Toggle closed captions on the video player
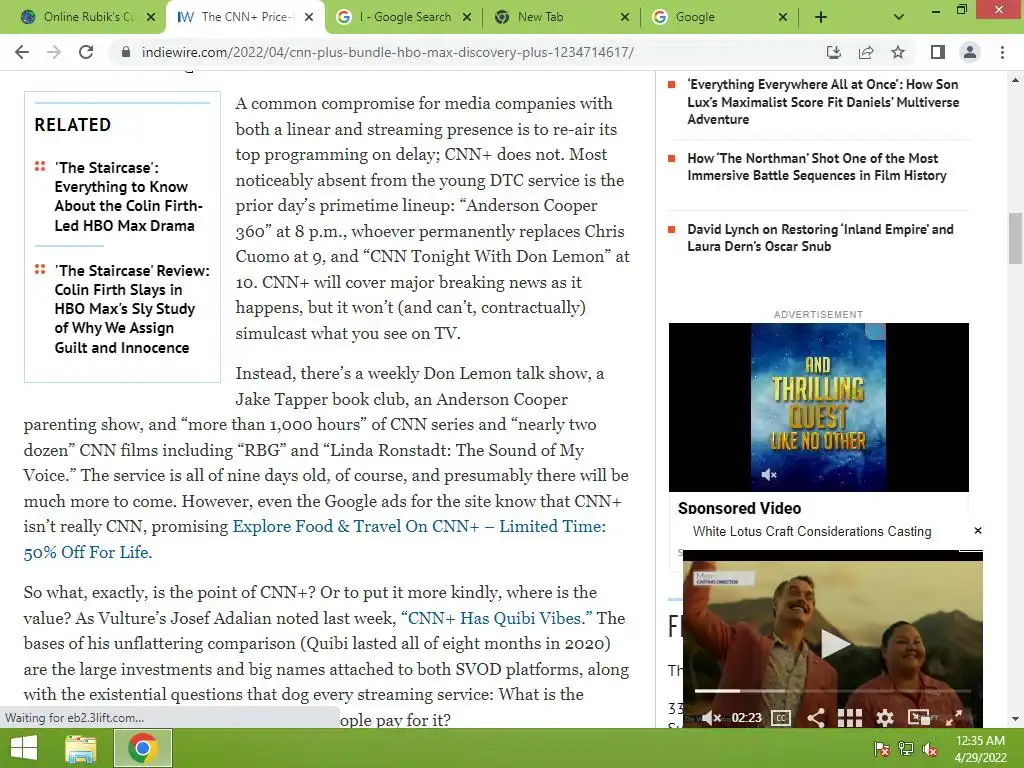The image size is (1024, 768). pos(781,718)
